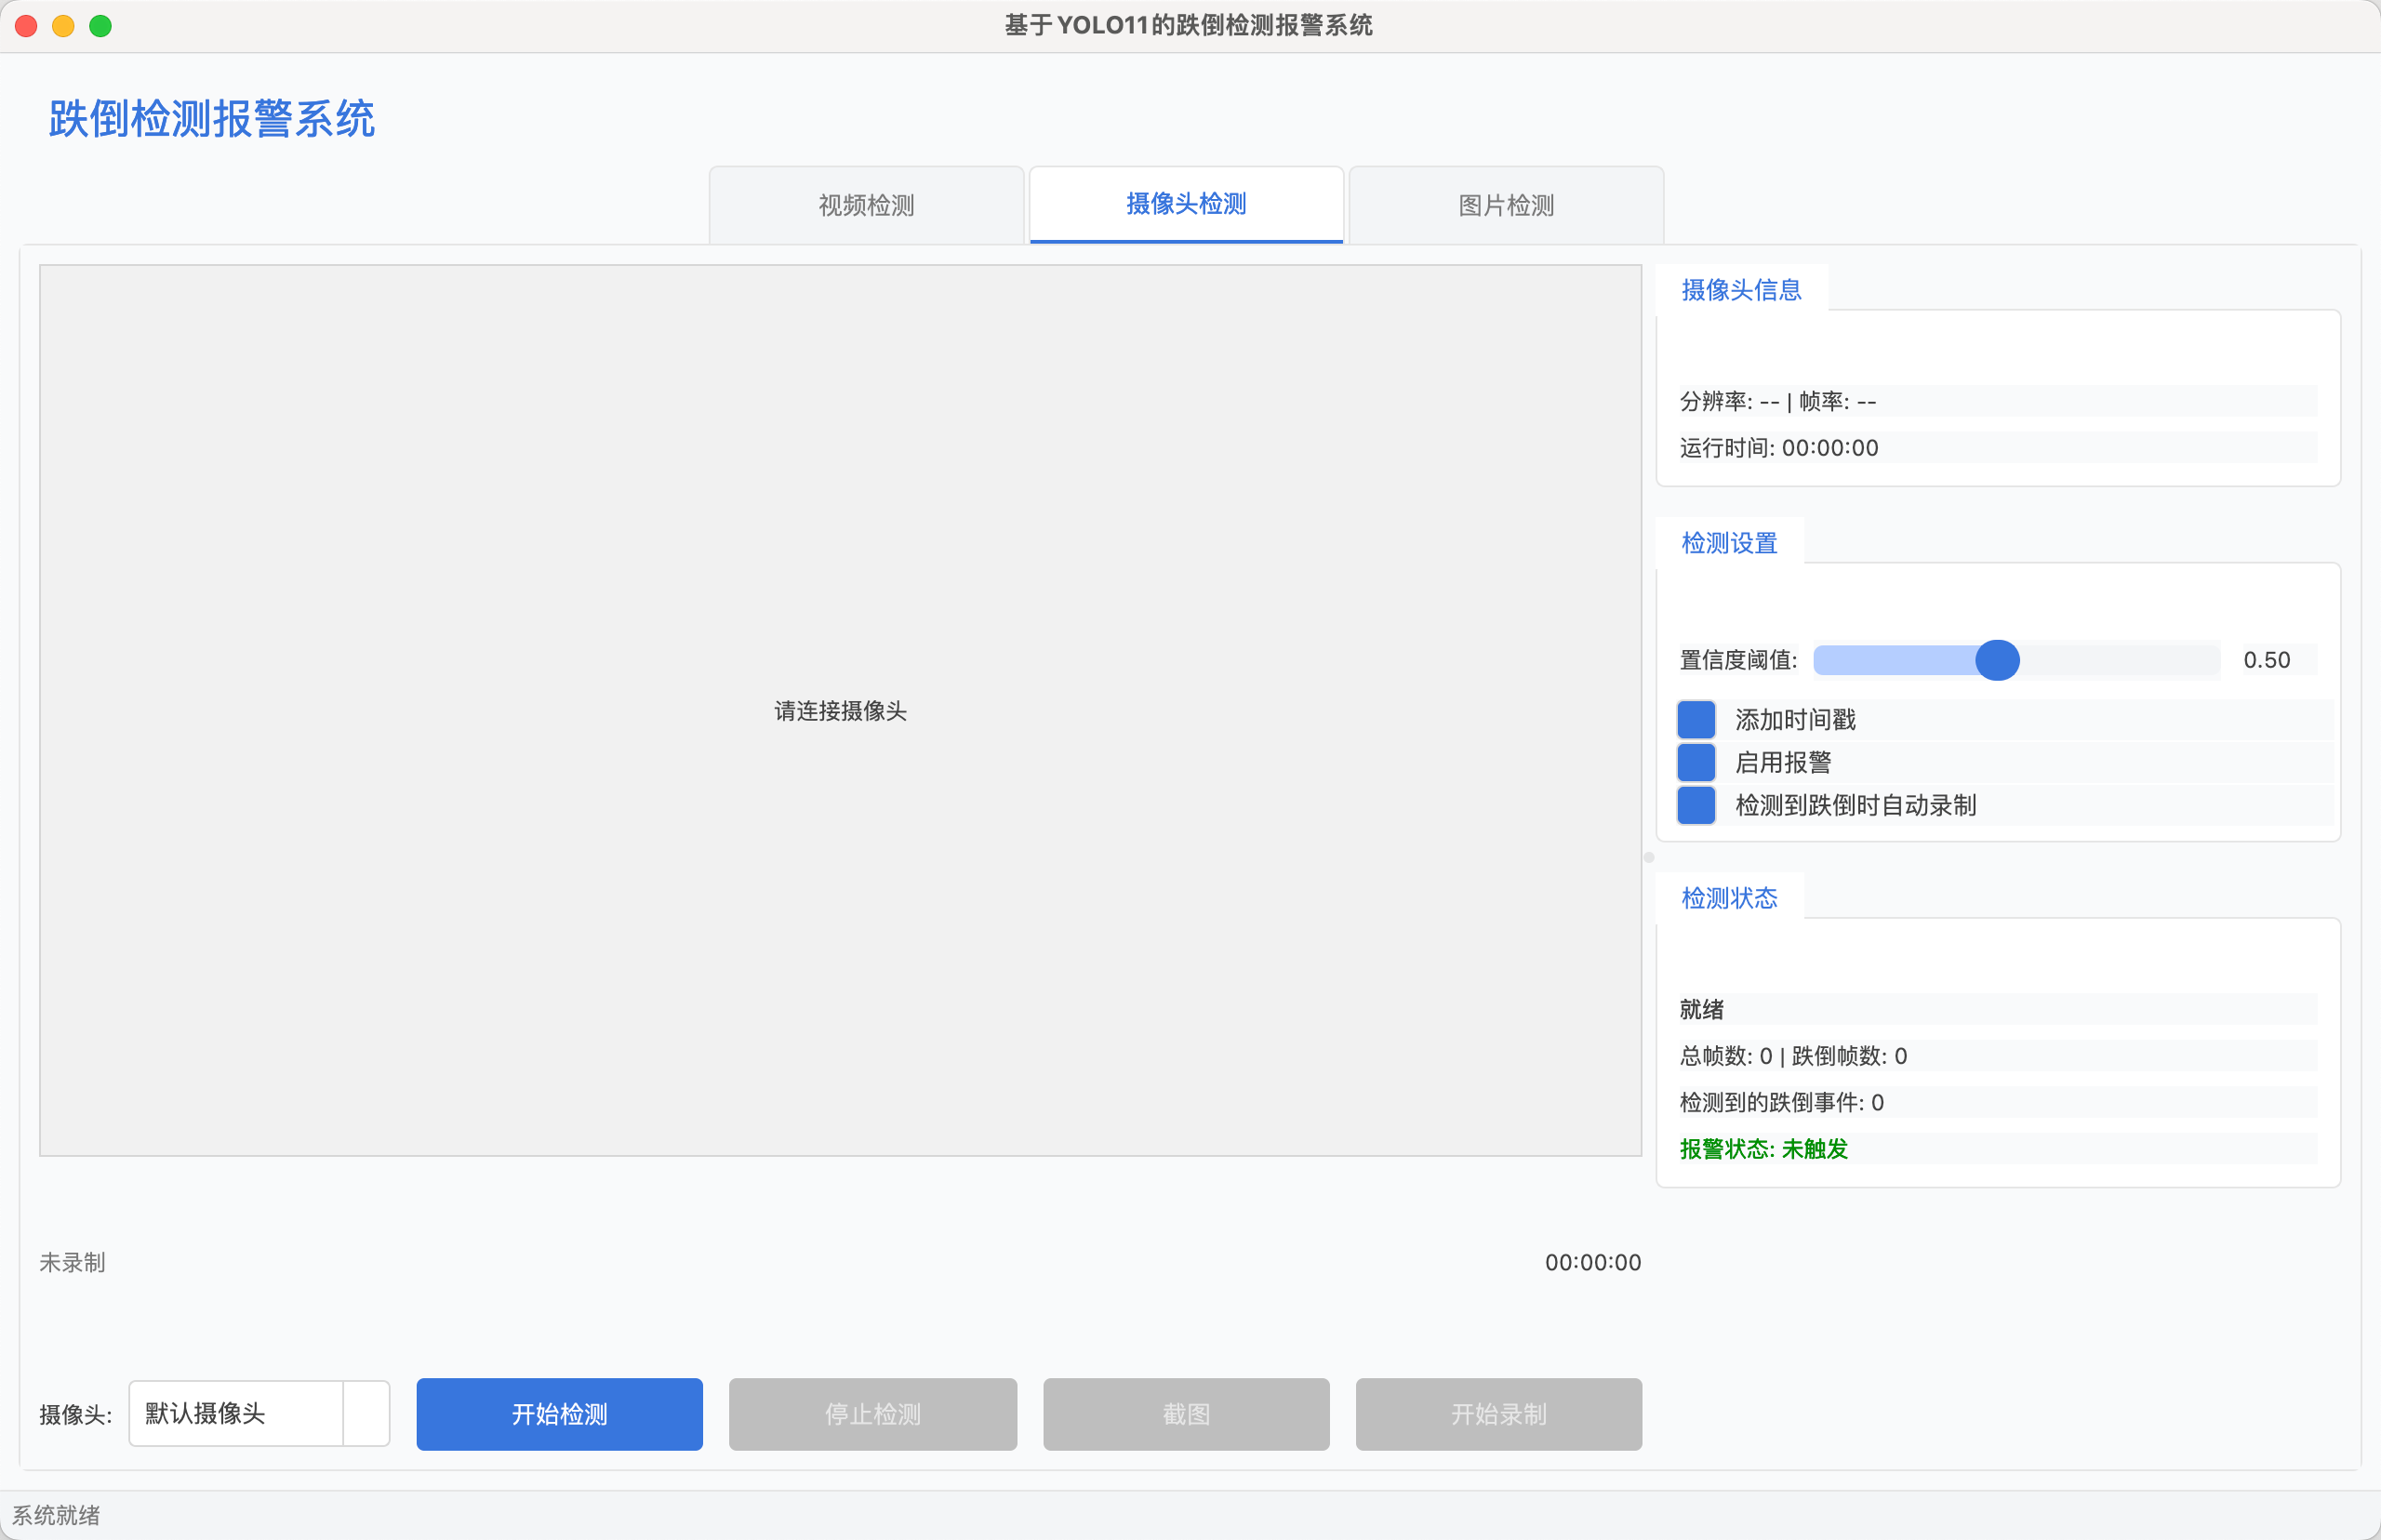Switch to the 视频检测 tab
2381x1540 pixels.
coord(866,205)
